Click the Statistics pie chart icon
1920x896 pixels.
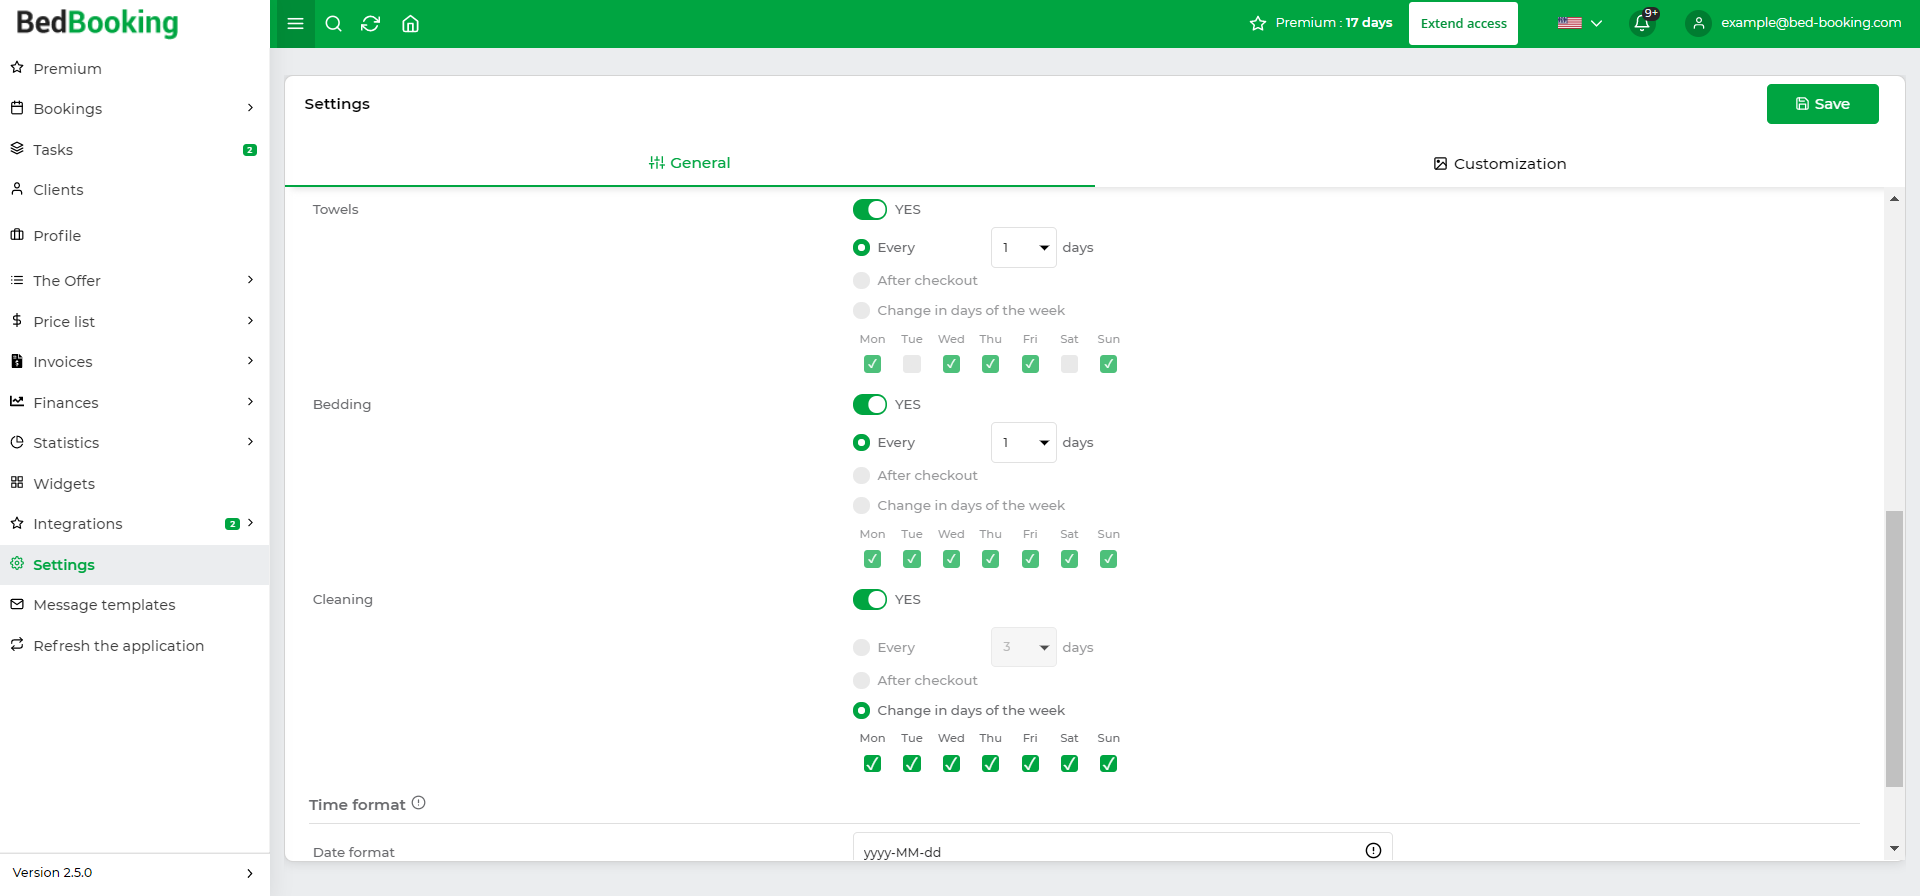coord(17,441)
